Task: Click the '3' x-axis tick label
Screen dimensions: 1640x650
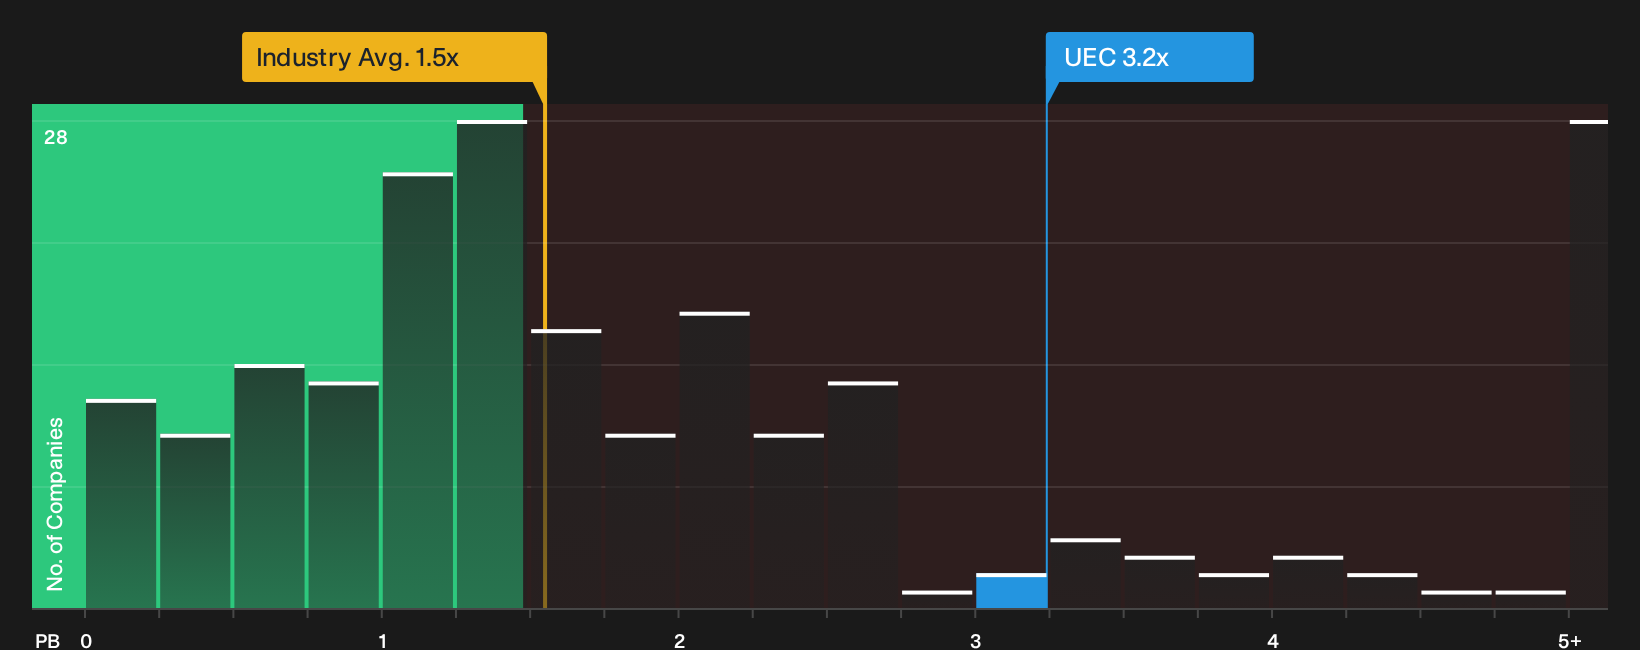Action: [x=975, y=641]
